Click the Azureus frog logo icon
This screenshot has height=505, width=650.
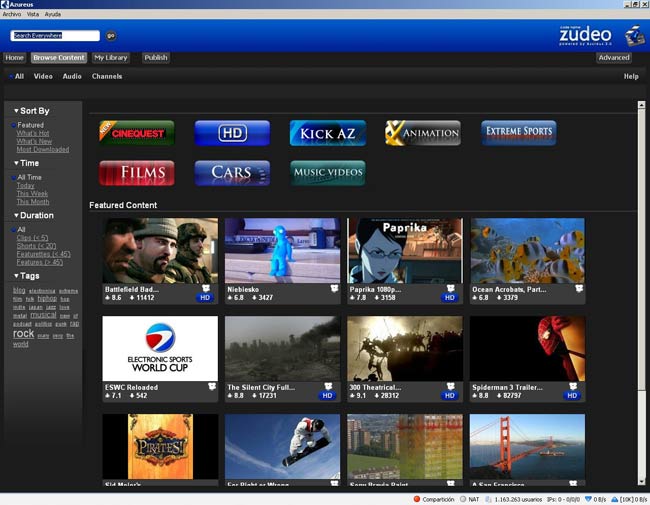click(634, 36)
